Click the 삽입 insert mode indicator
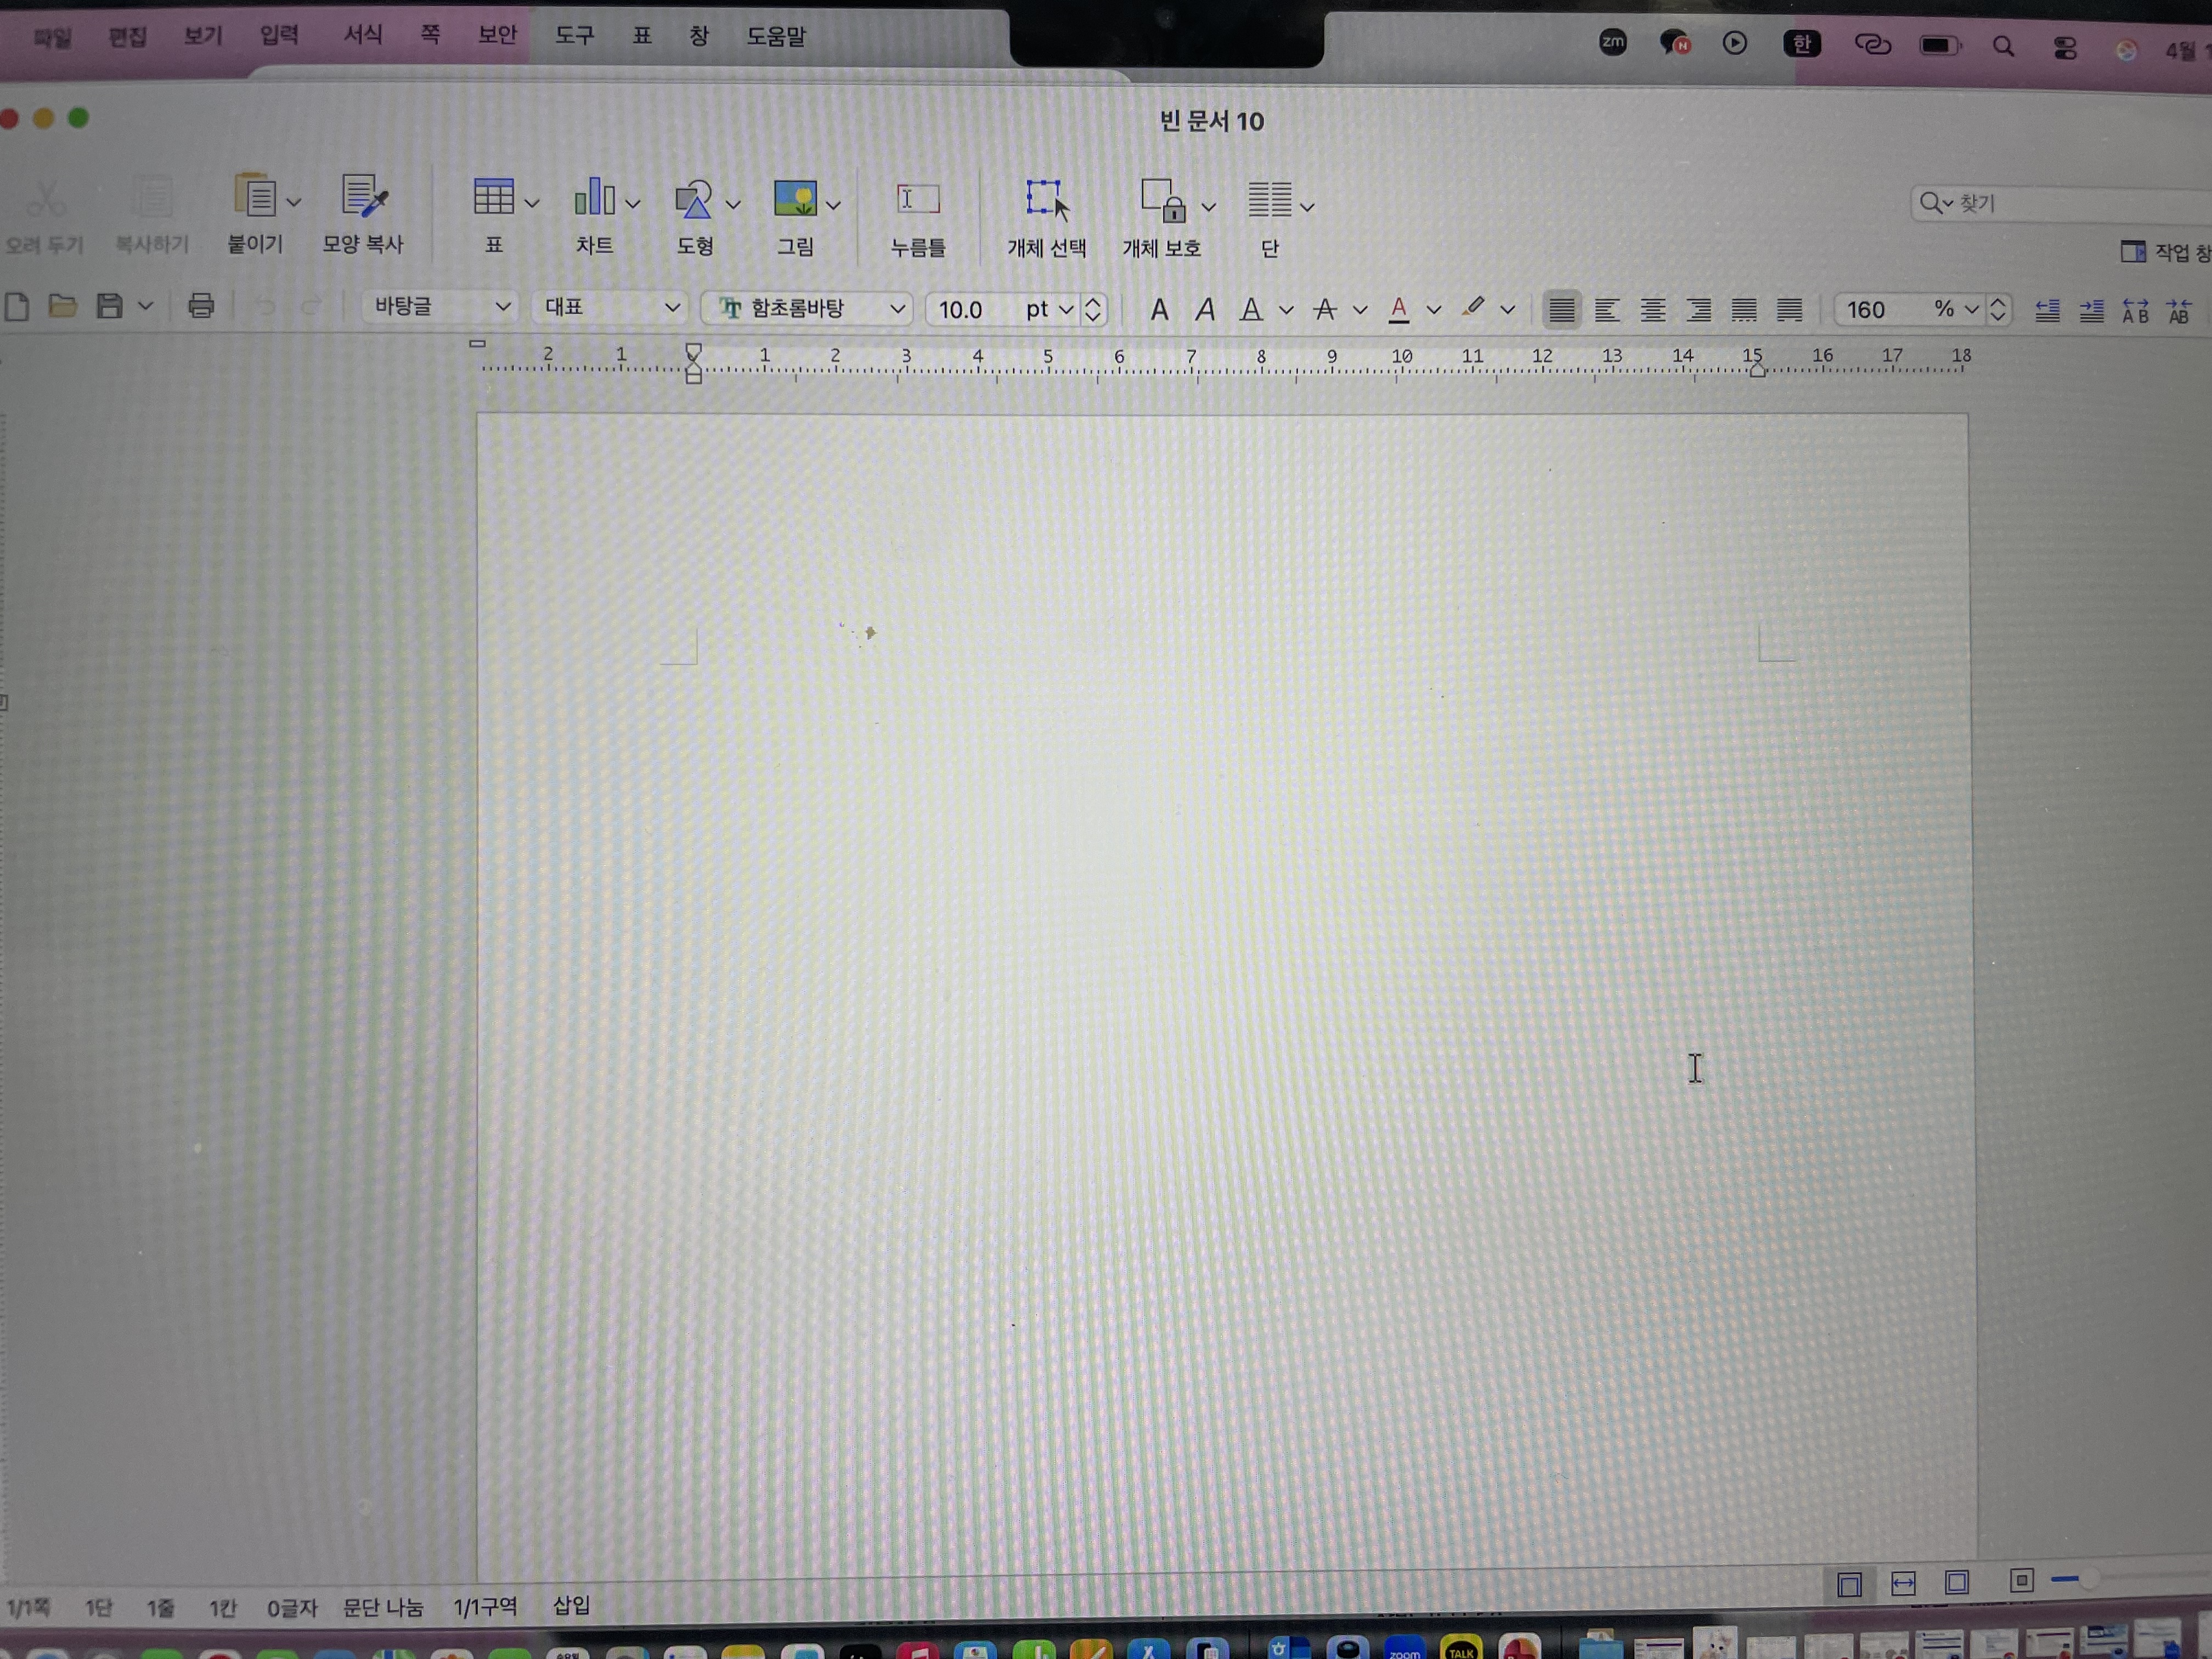The width and height of the screenshot is (2212, 1659). pyautogui.click(x=571, y=1606)
